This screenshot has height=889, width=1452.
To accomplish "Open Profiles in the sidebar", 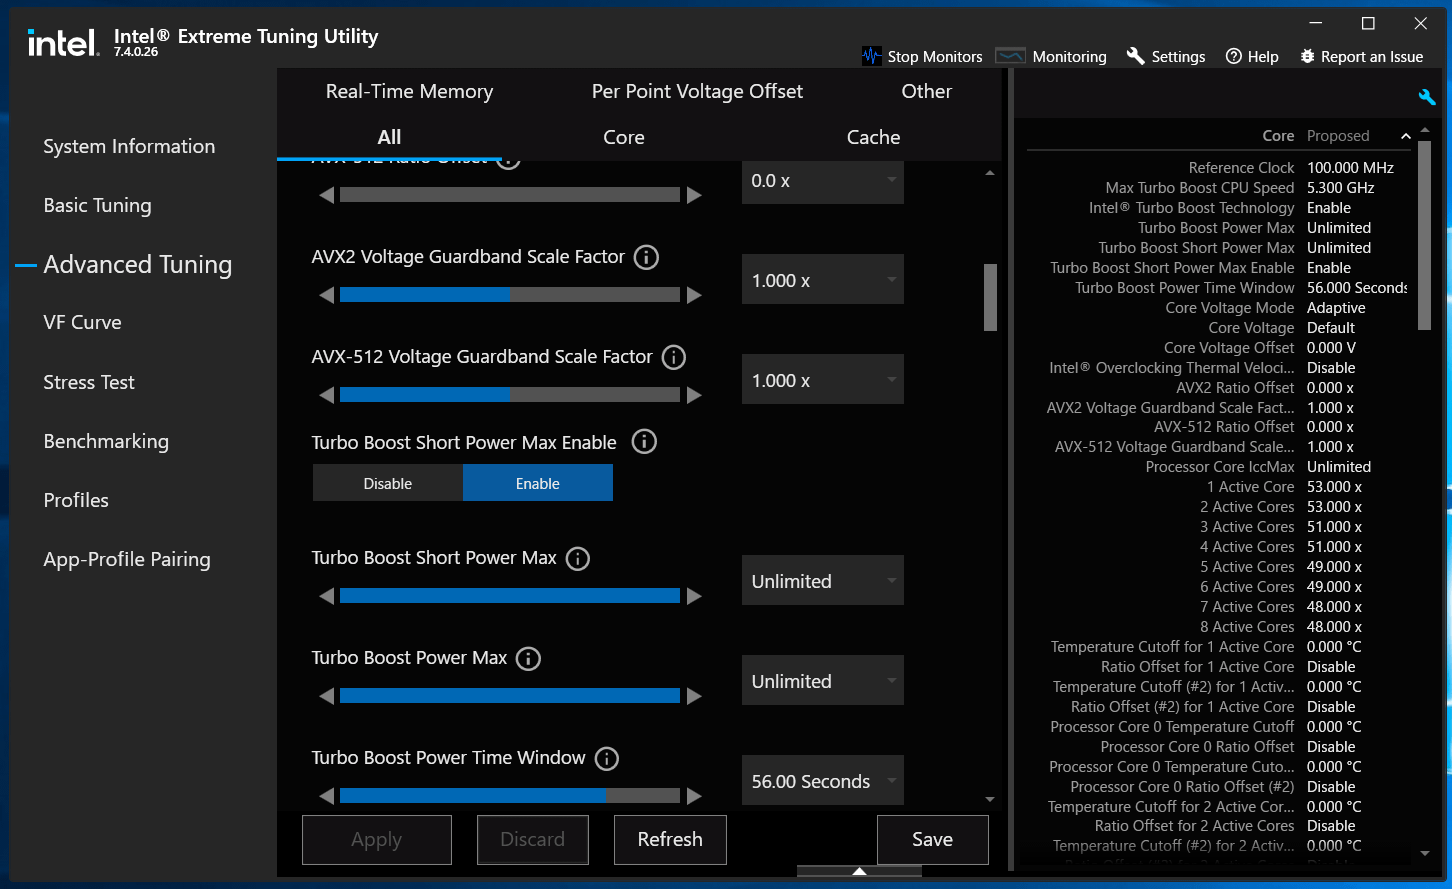I will (76, 500).
